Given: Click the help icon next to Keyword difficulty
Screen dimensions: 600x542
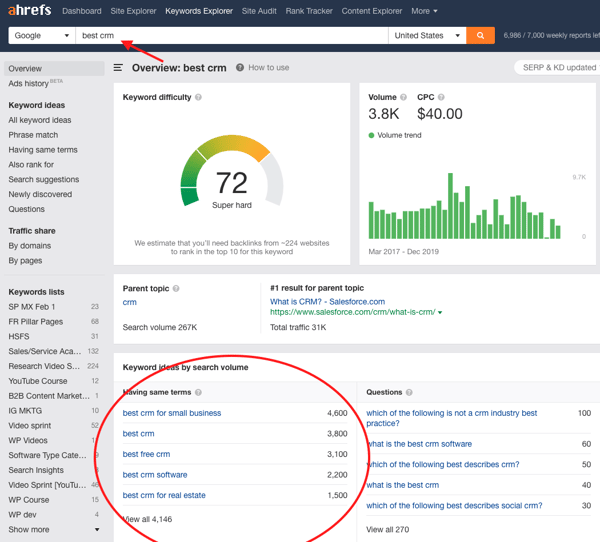Looking at the screenshot, I should (199, 98).
